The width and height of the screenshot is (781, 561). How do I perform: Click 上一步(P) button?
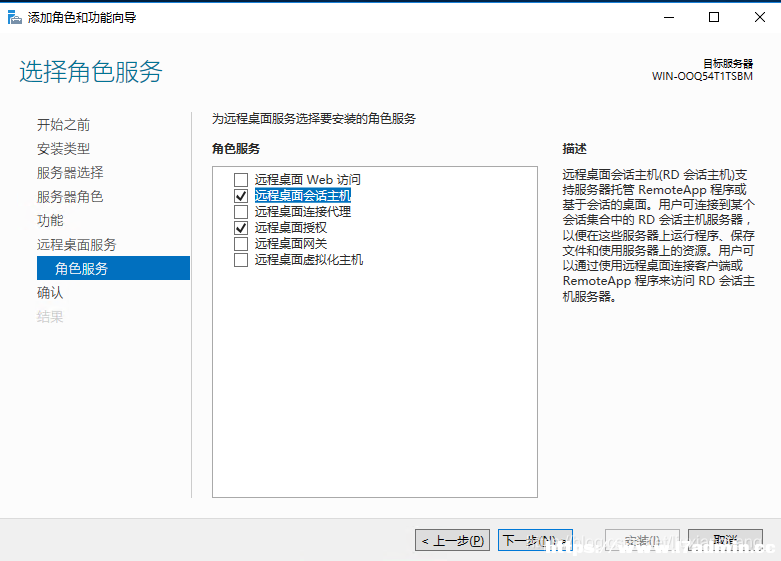tap(452, 540)
